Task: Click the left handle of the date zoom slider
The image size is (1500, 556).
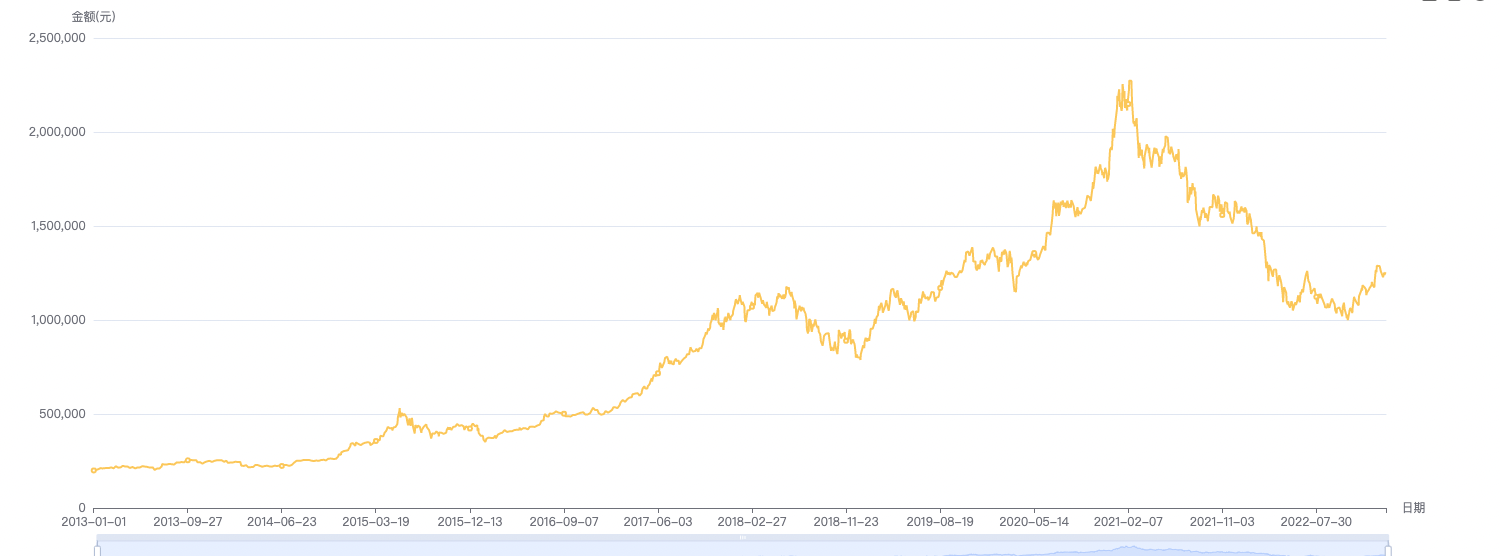Action: pos(97,550)
